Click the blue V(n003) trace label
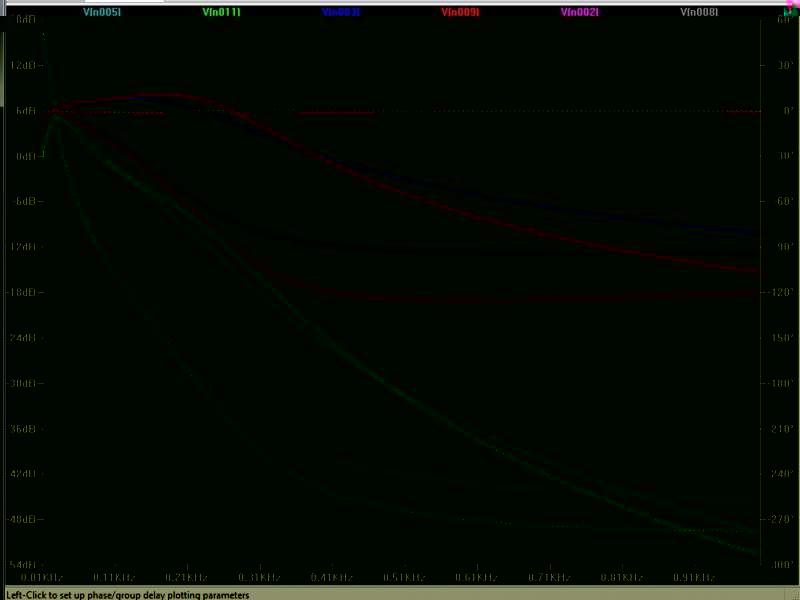 pyautogui.click(x=341, y=12)
